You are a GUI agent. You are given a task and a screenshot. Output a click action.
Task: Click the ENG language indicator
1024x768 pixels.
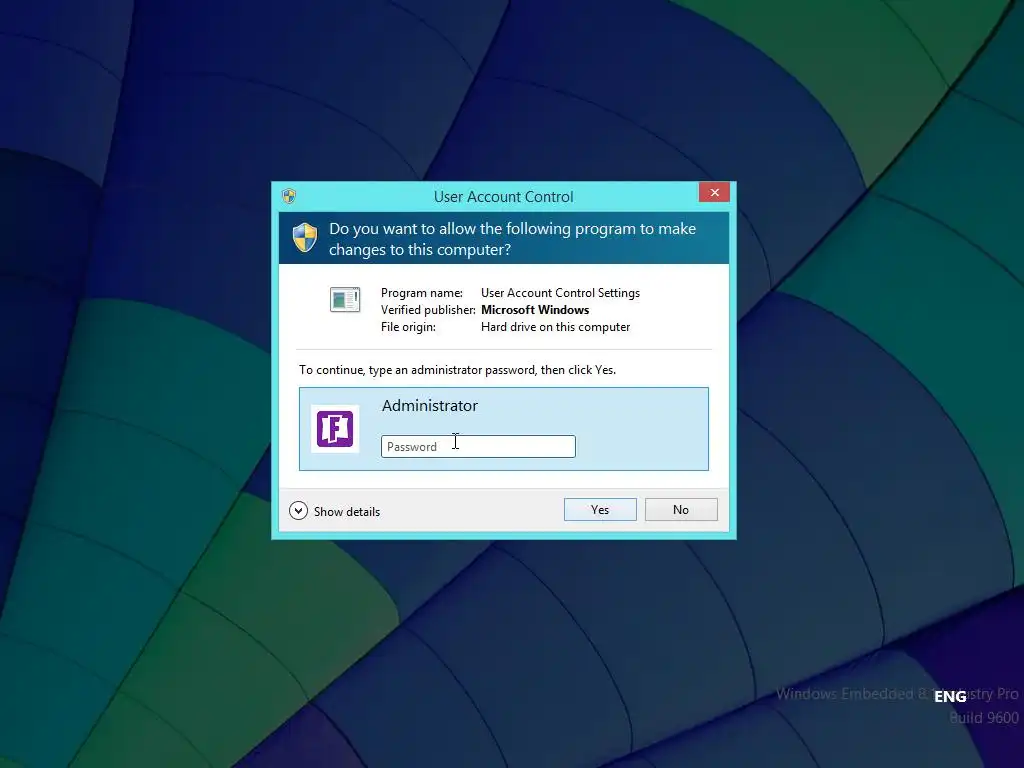pos(950,697)
